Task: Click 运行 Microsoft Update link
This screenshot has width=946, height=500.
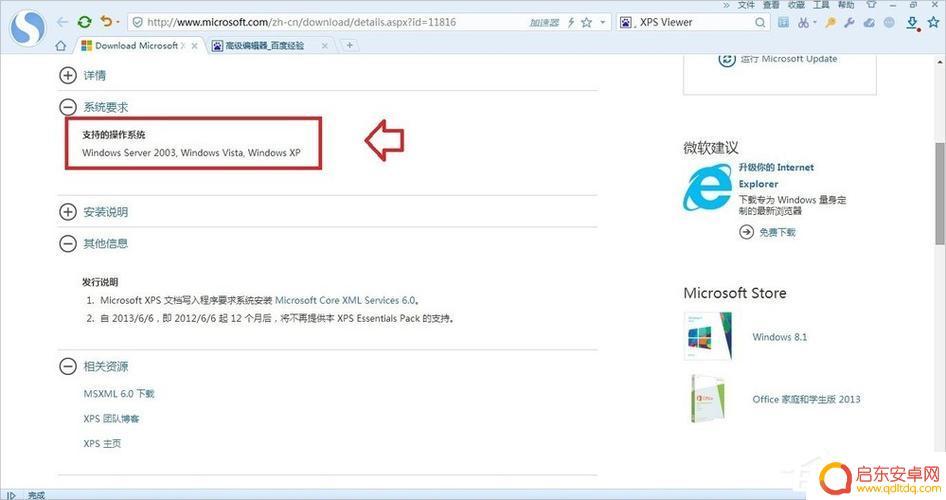Action: 789,59
